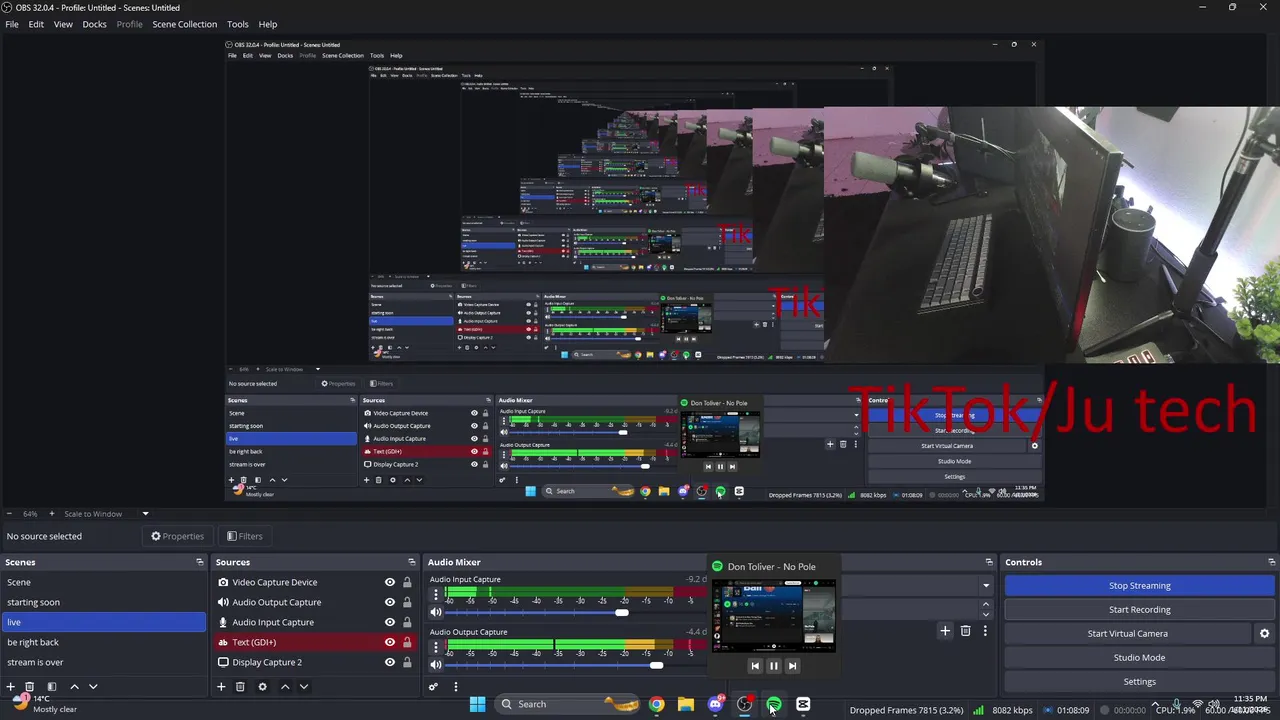Open the Audio Output Capture three-dot menu
1280x720 pixels.
pos(435,647)
